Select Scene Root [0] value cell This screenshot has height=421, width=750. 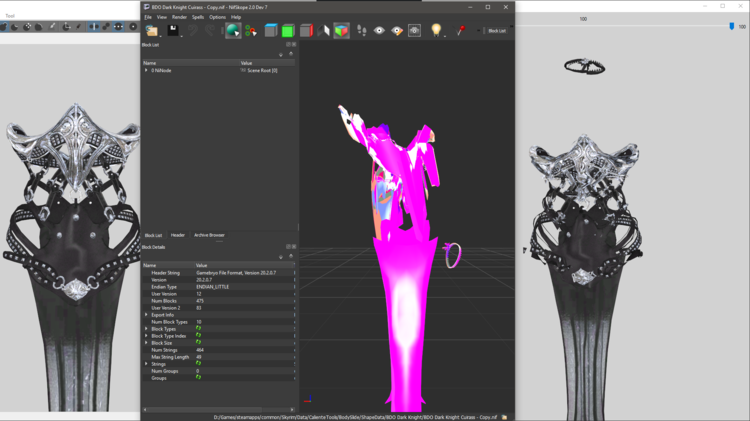(262, 70)
